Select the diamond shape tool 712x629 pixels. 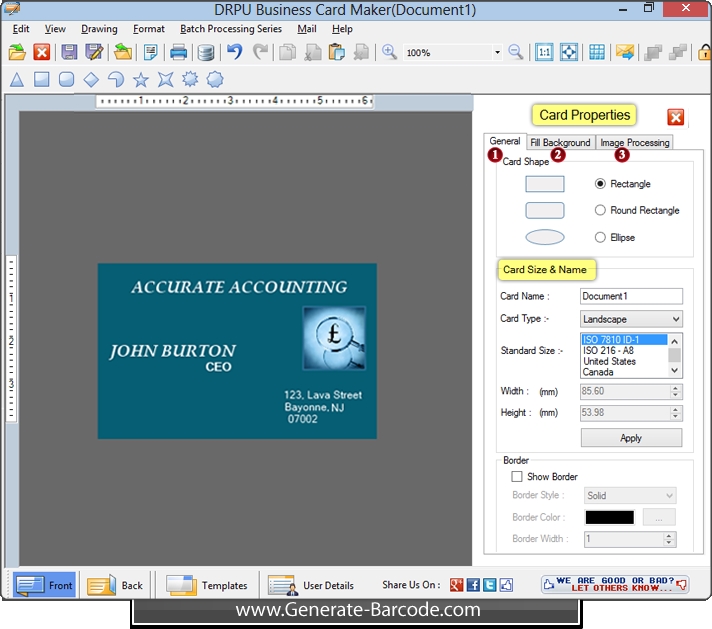coord(91,80)
